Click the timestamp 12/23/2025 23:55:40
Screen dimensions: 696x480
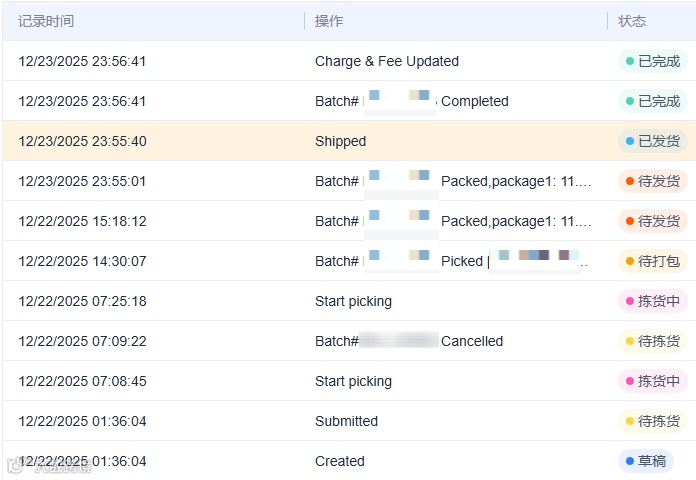point(82,141)
